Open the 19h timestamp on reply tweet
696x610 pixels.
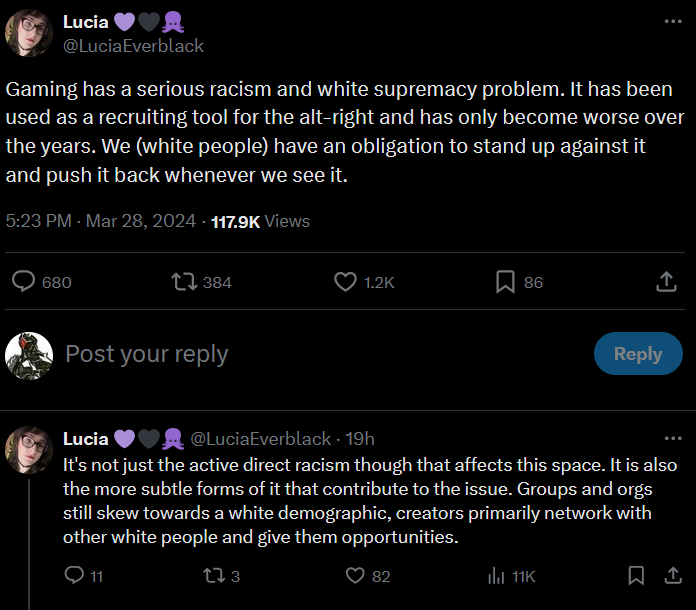[360, 439]
